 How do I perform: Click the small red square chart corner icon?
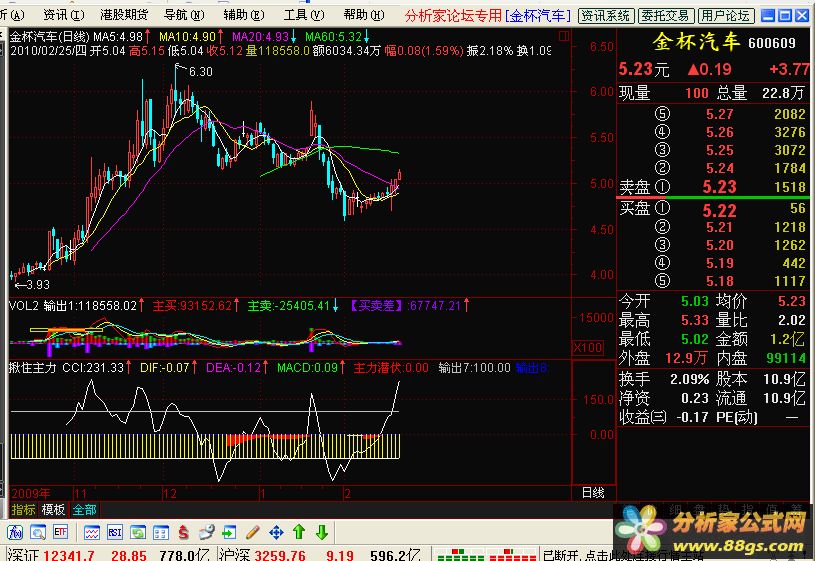[x=563, y=36]
